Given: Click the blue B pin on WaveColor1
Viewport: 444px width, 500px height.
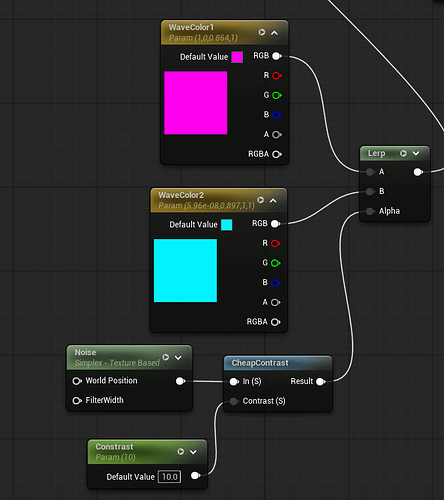Looking at the screenshot, I should click(x=277, y=115).
